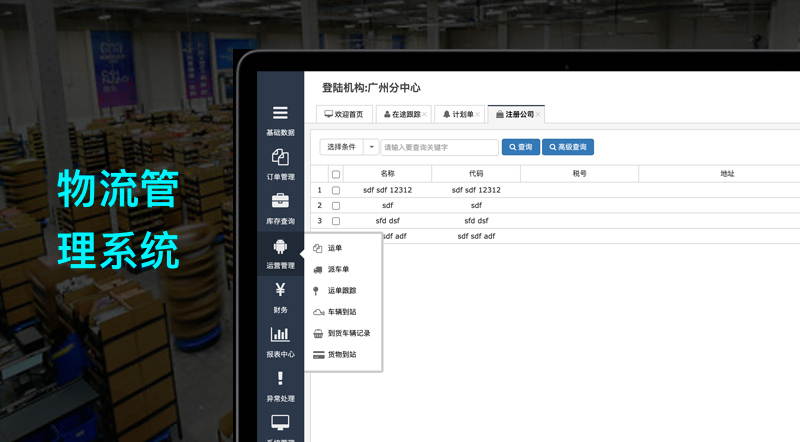
Task: Close the 注册公司 tab
Action: coord(538,115)
